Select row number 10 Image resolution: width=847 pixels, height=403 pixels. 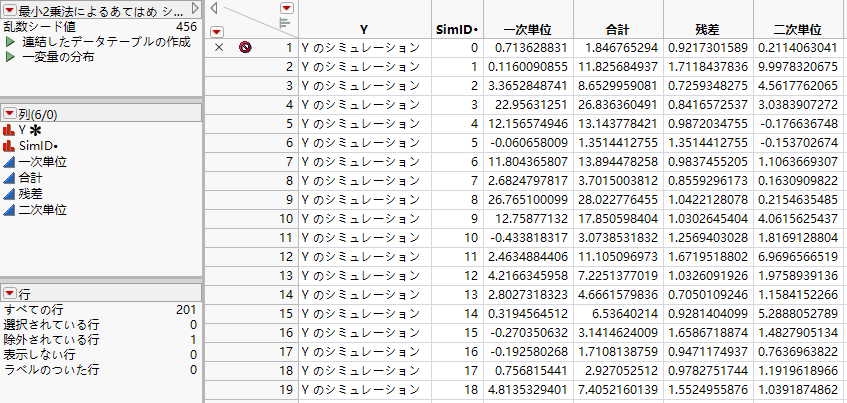286,219
